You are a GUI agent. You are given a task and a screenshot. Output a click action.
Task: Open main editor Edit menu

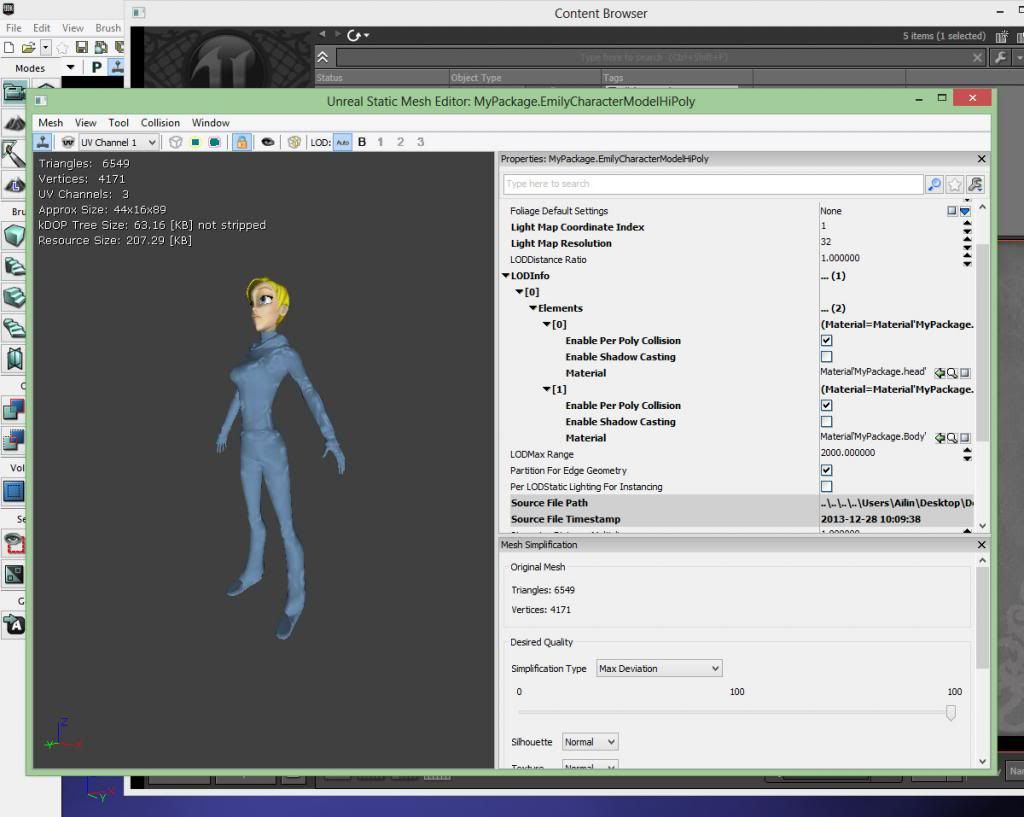(x=42, y=28)
